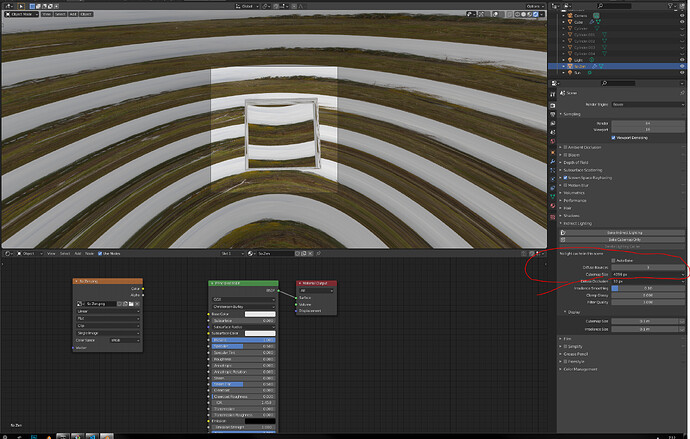Viewport: 690px width, 439px height.
Task: Open the Render Engine dropdown
Action: pyautogui.click(x=648, y=104)
